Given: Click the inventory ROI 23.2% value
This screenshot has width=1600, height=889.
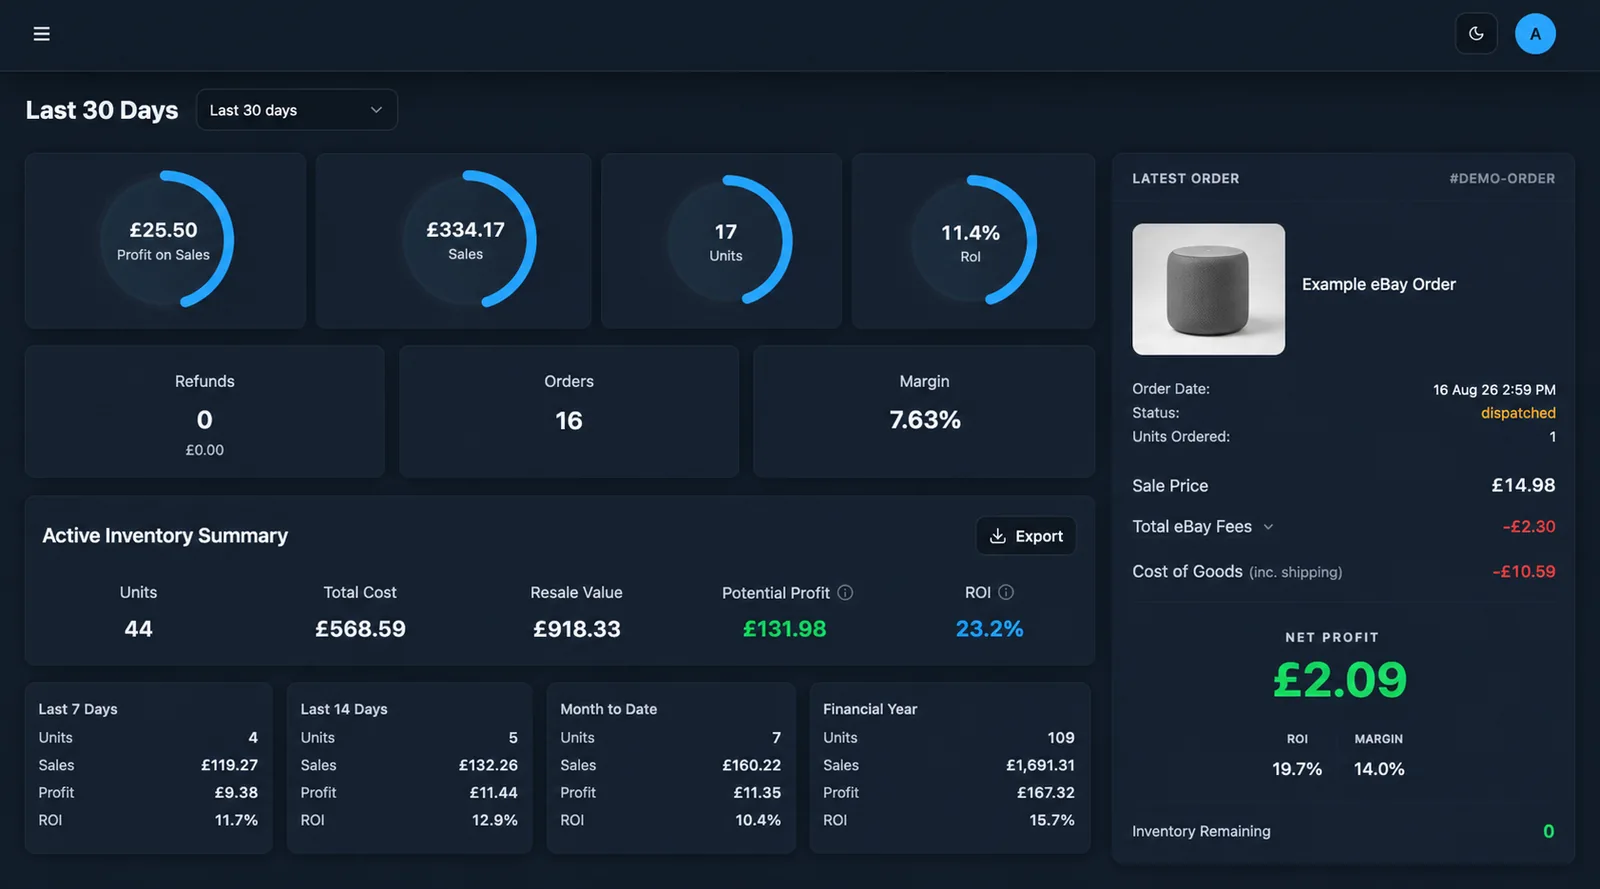Looking at the screenshot, I should click(989, 629).
